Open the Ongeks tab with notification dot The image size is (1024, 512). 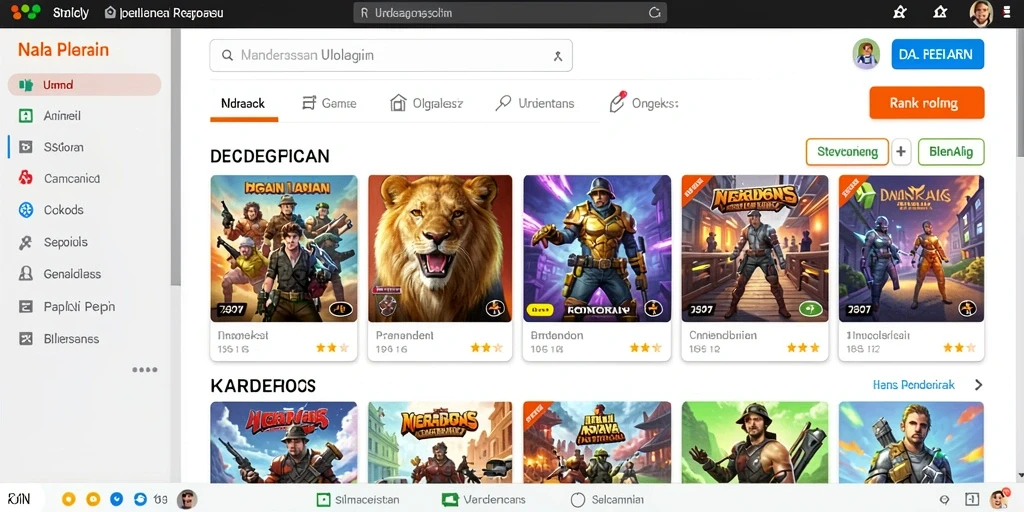pyautogui.click(x=643, y=103)
